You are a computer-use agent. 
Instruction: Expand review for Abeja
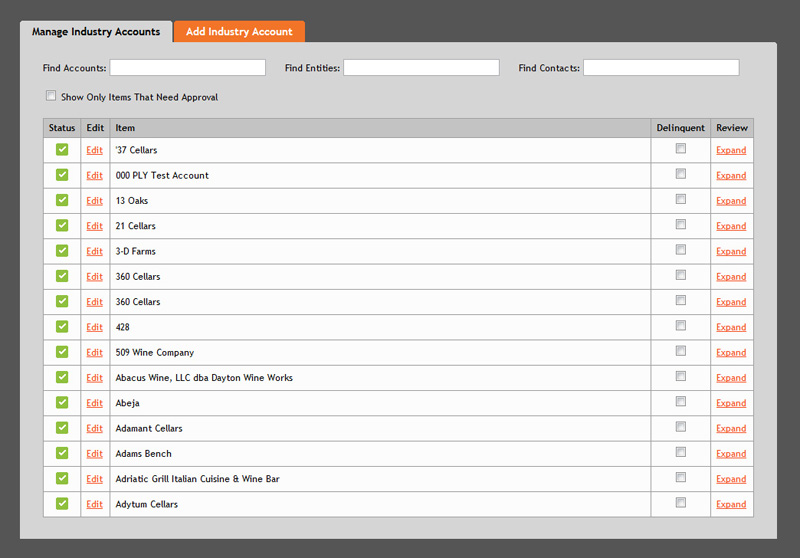click(x=731, y=403)
